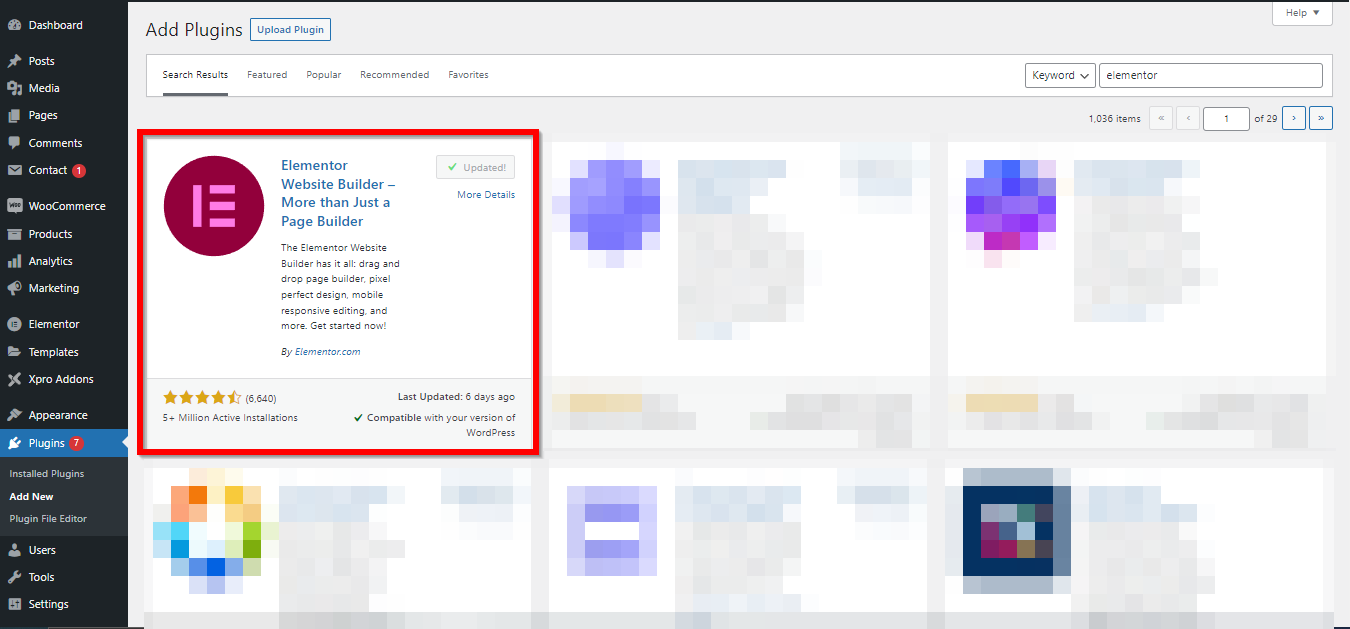Click the Plugins update count badge
The image size is (1350, 629).
click(x=76, y=443)
